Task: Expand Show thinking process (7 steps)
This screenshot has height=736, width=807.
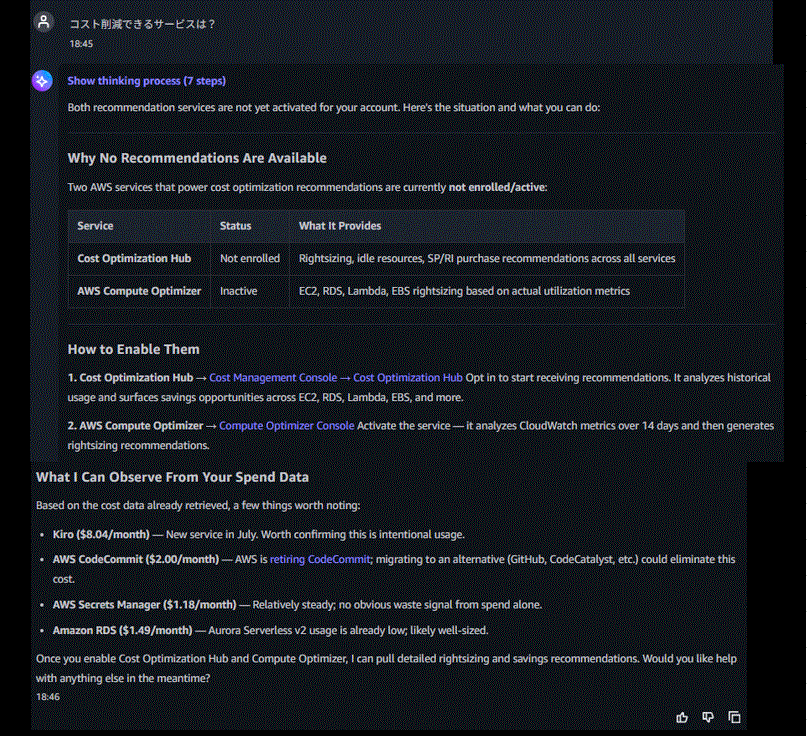Action: point(147,81)
